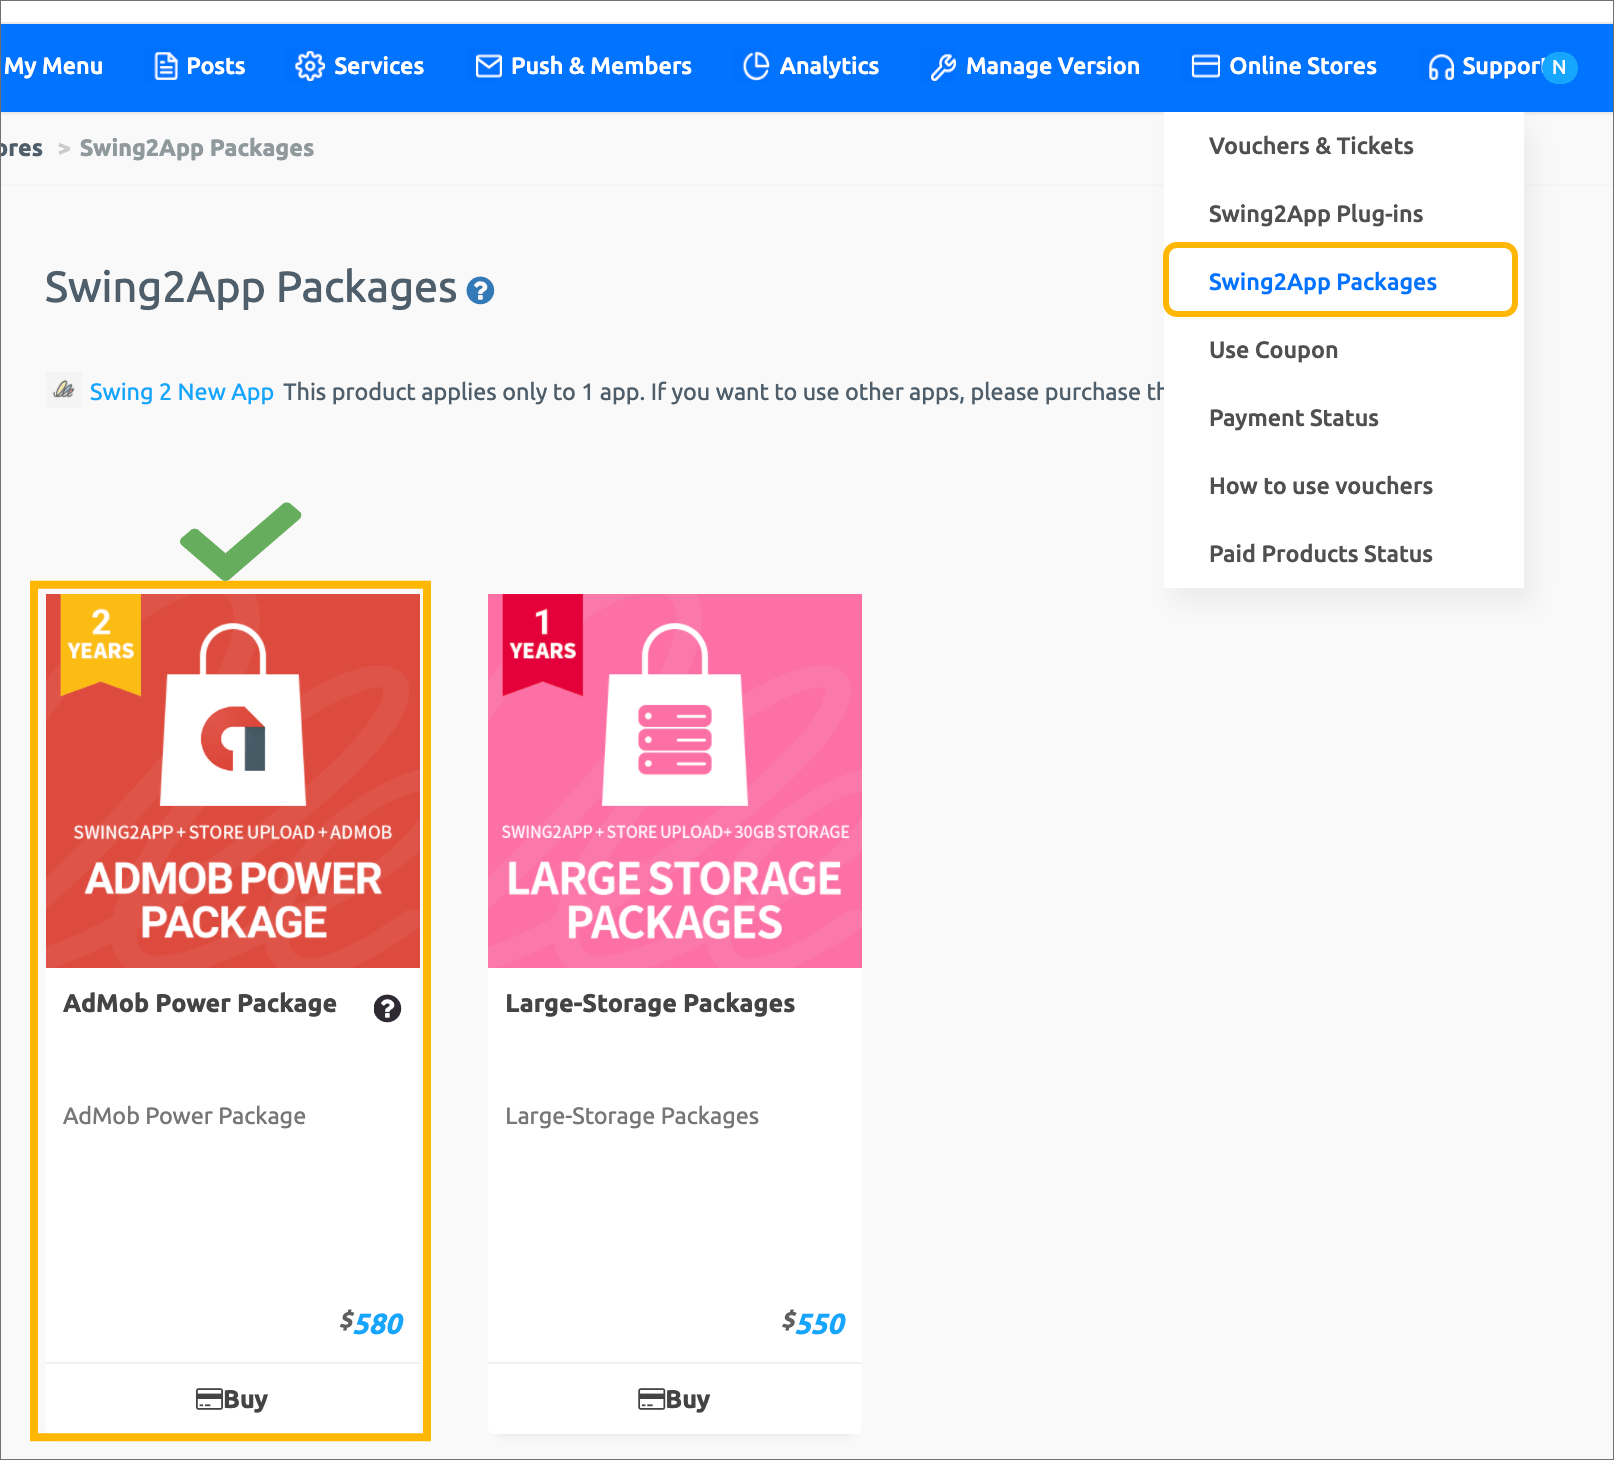Select Use Coupon from the menu

coord(1273,350)
